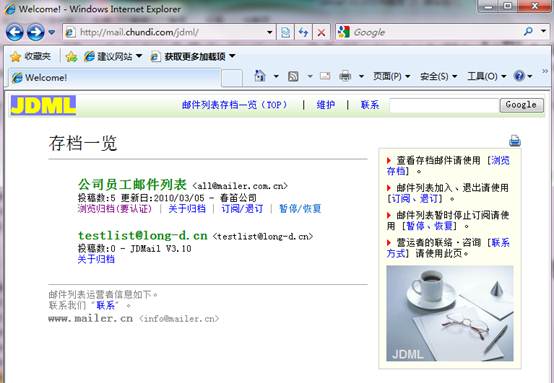Click the 存档一览 heading text

point(83,143)
